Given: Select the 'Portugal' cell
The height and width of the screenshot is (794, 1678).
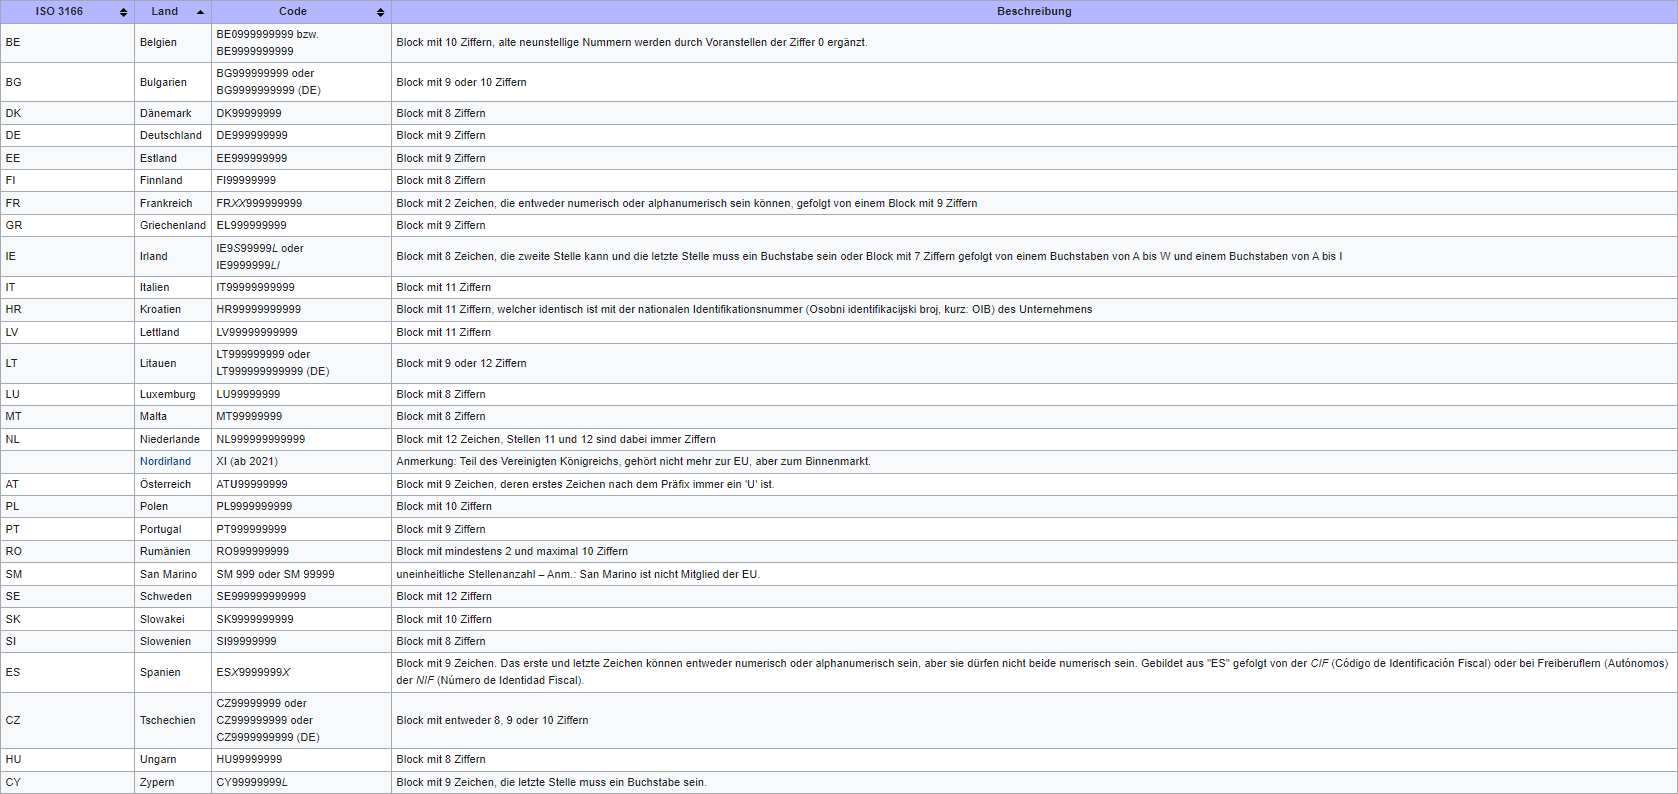Looking at the screenshot, I should click(173, 529).
